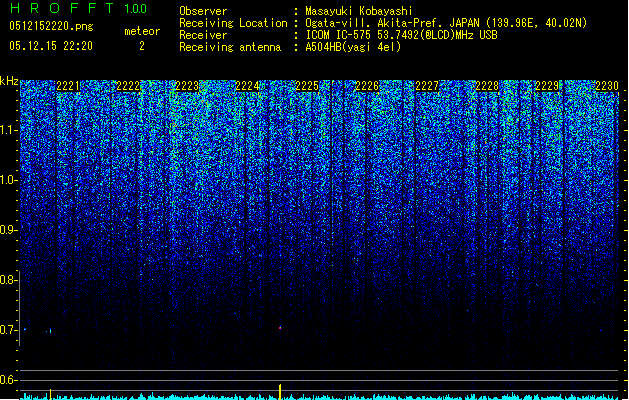
Task: Click the 1.1 frequency axis label
Action: tap(9, 130)
